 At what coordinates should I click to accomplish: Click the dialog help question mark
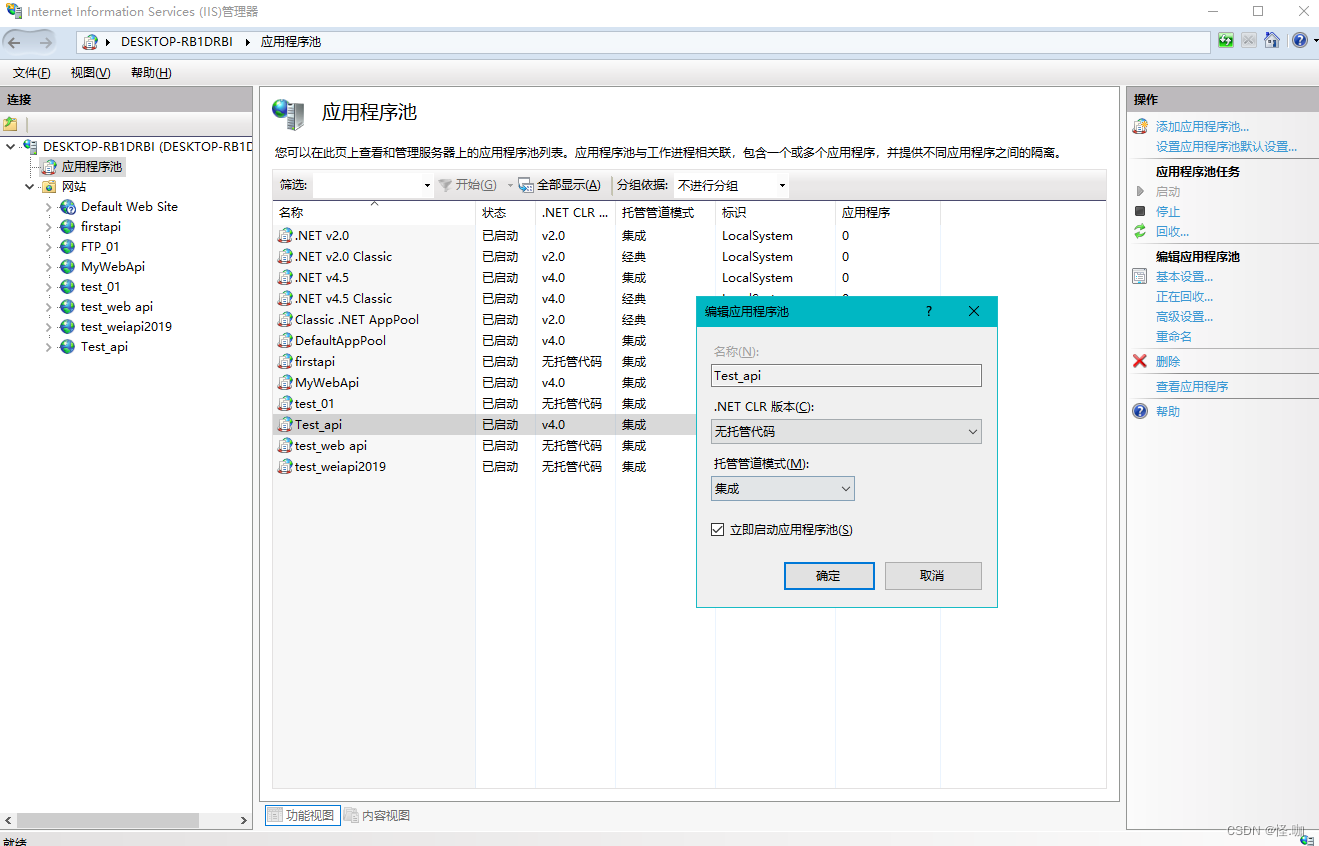(929, 311)
